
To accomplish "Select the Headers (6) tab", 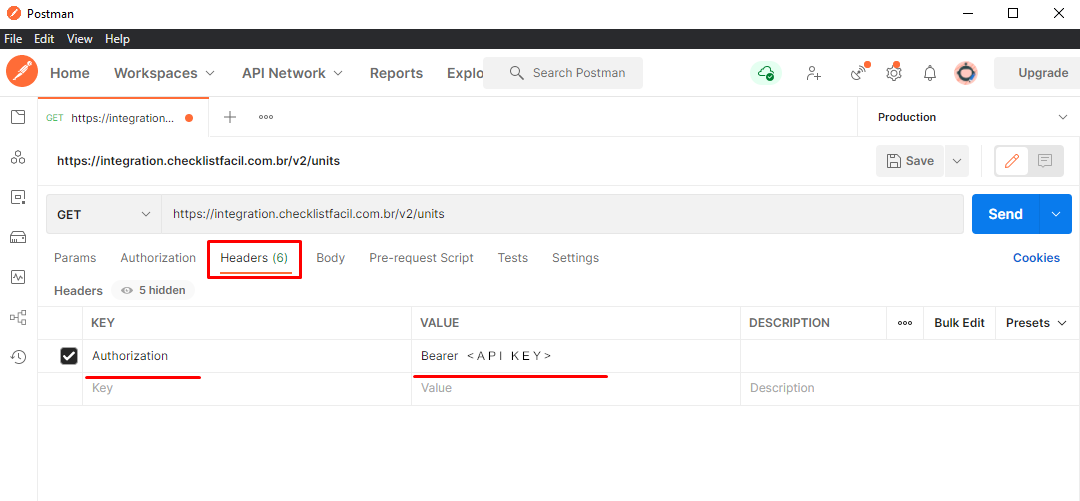I will point(254,258).
